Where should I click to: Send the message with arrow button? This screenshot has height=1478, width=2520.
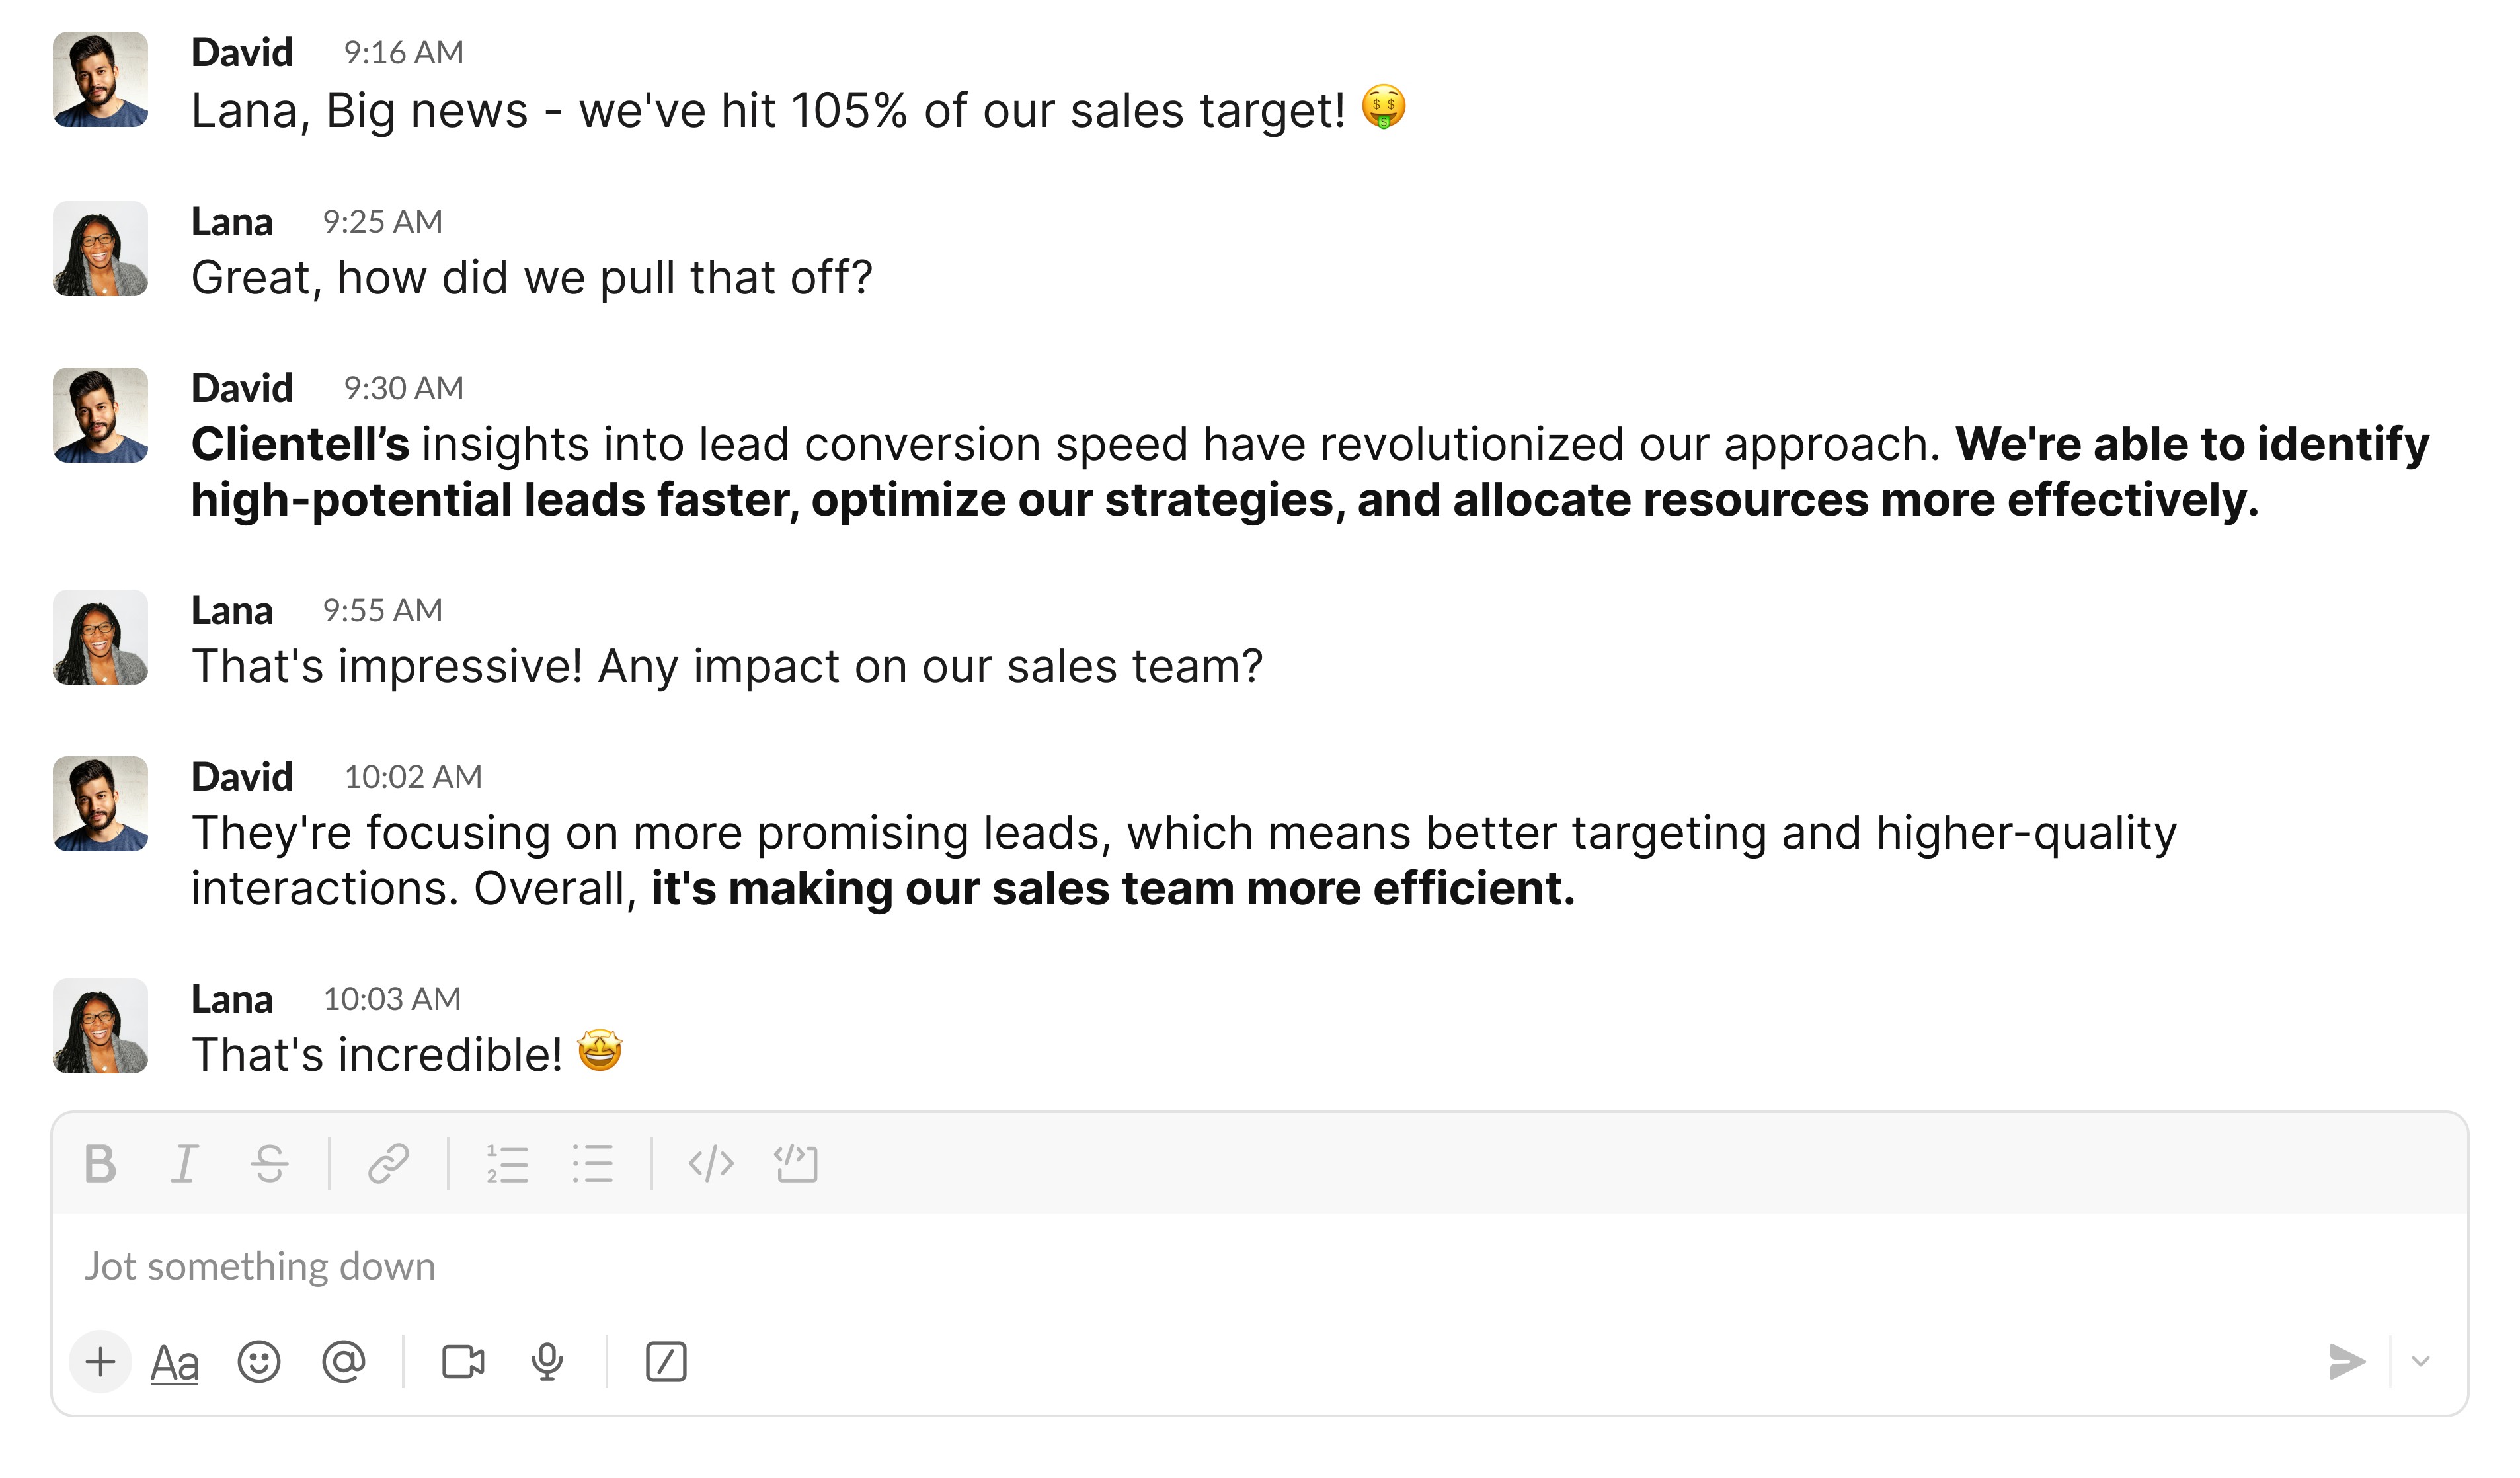click(x=2346, y=1362)
